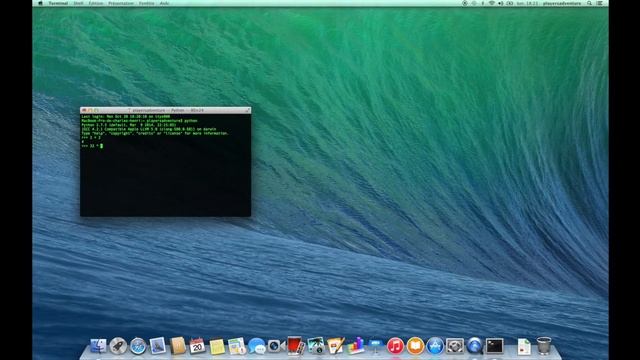The image size is (640, 360).
Task: Open document stack icon beside Trash
Action: (x=524, y=346)
